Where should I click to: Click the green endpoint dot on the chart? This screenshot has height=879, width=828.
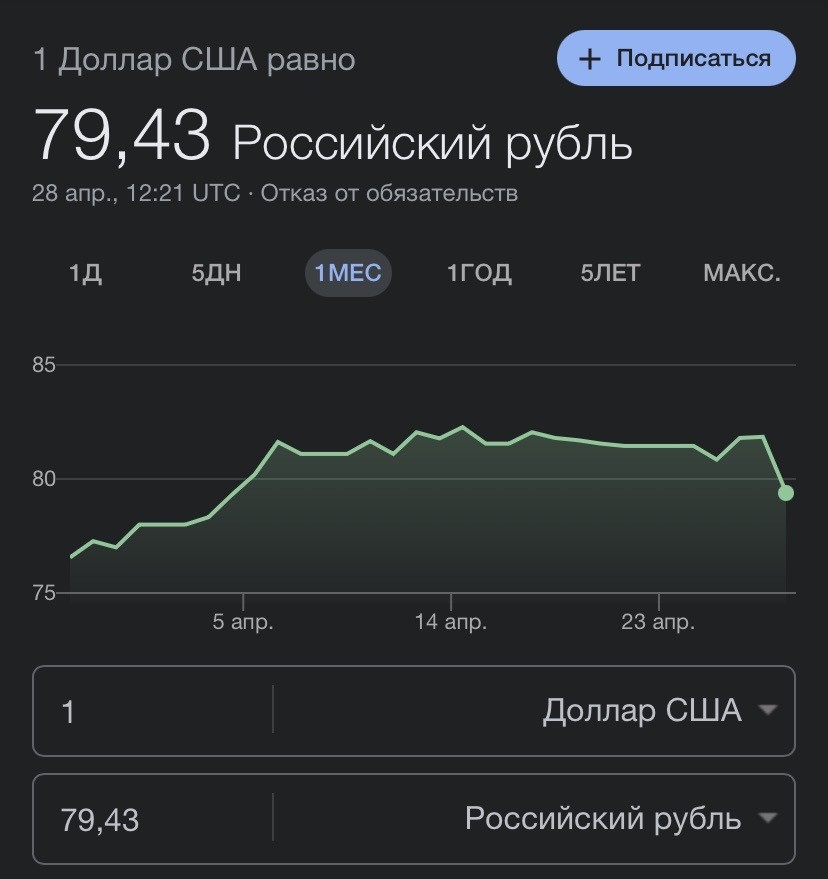786,493
